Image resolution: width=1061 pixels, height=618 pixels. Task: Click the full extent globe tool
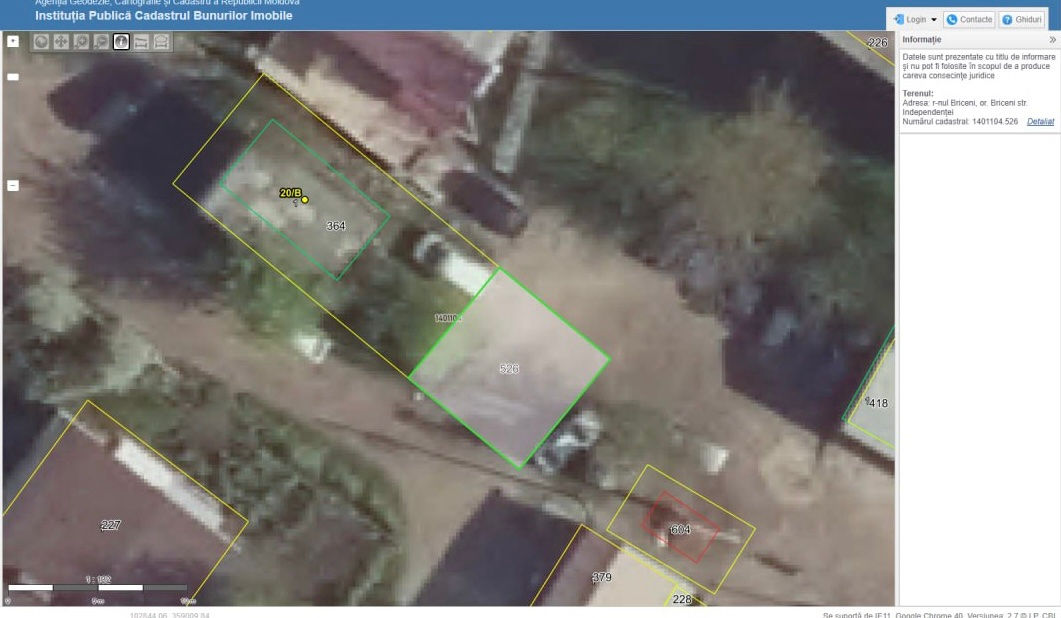pyautogui.click(x=41, y=42)
